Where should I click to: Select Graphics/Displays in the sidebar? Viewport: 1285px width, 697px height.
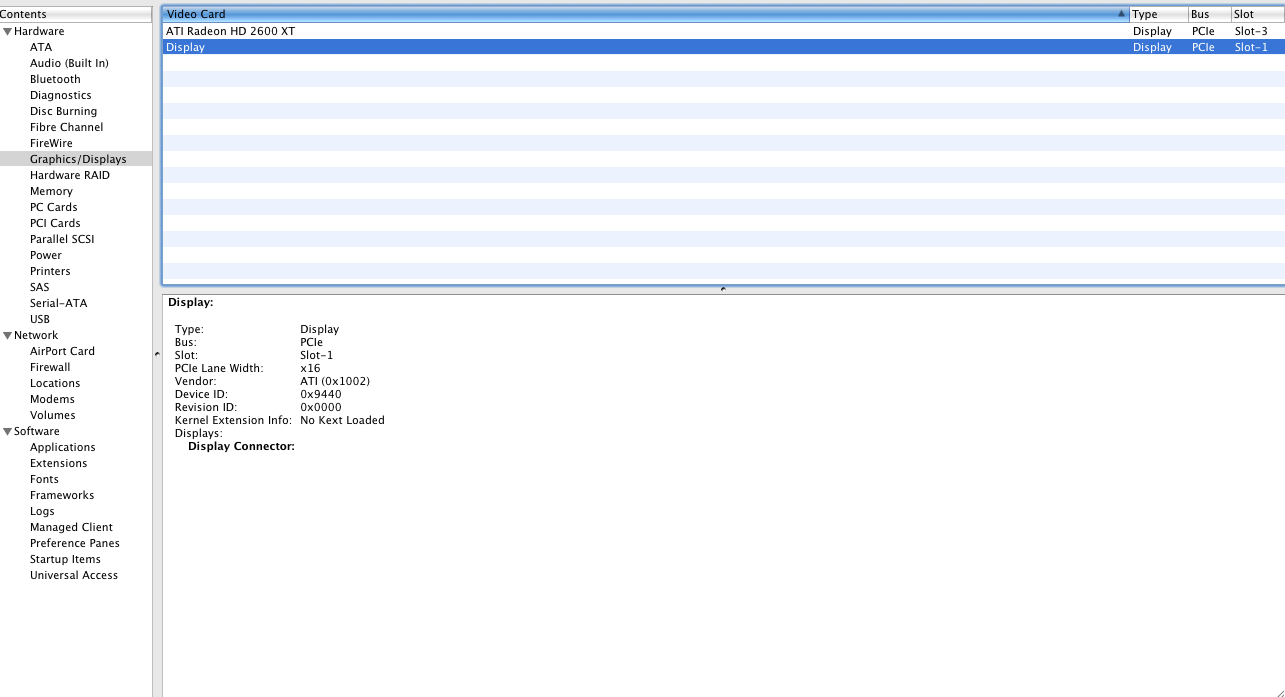click(x=76, y=159)
